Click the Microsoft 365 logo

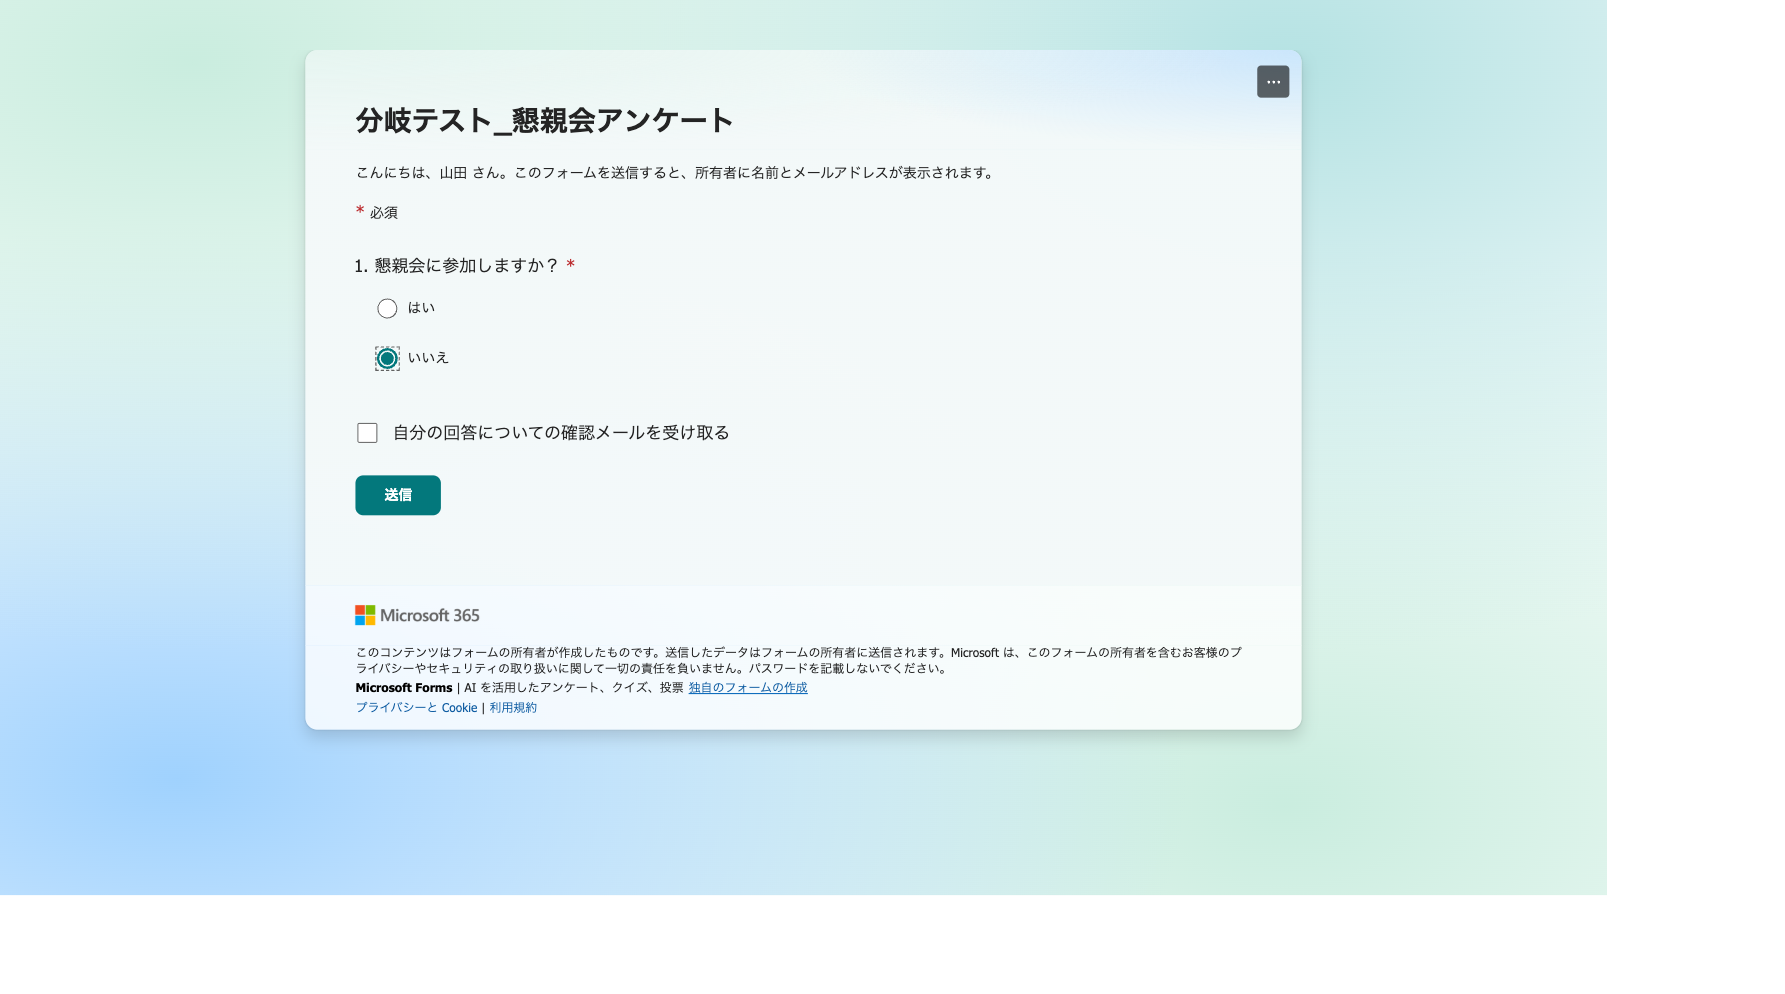(x=417, y=615)
